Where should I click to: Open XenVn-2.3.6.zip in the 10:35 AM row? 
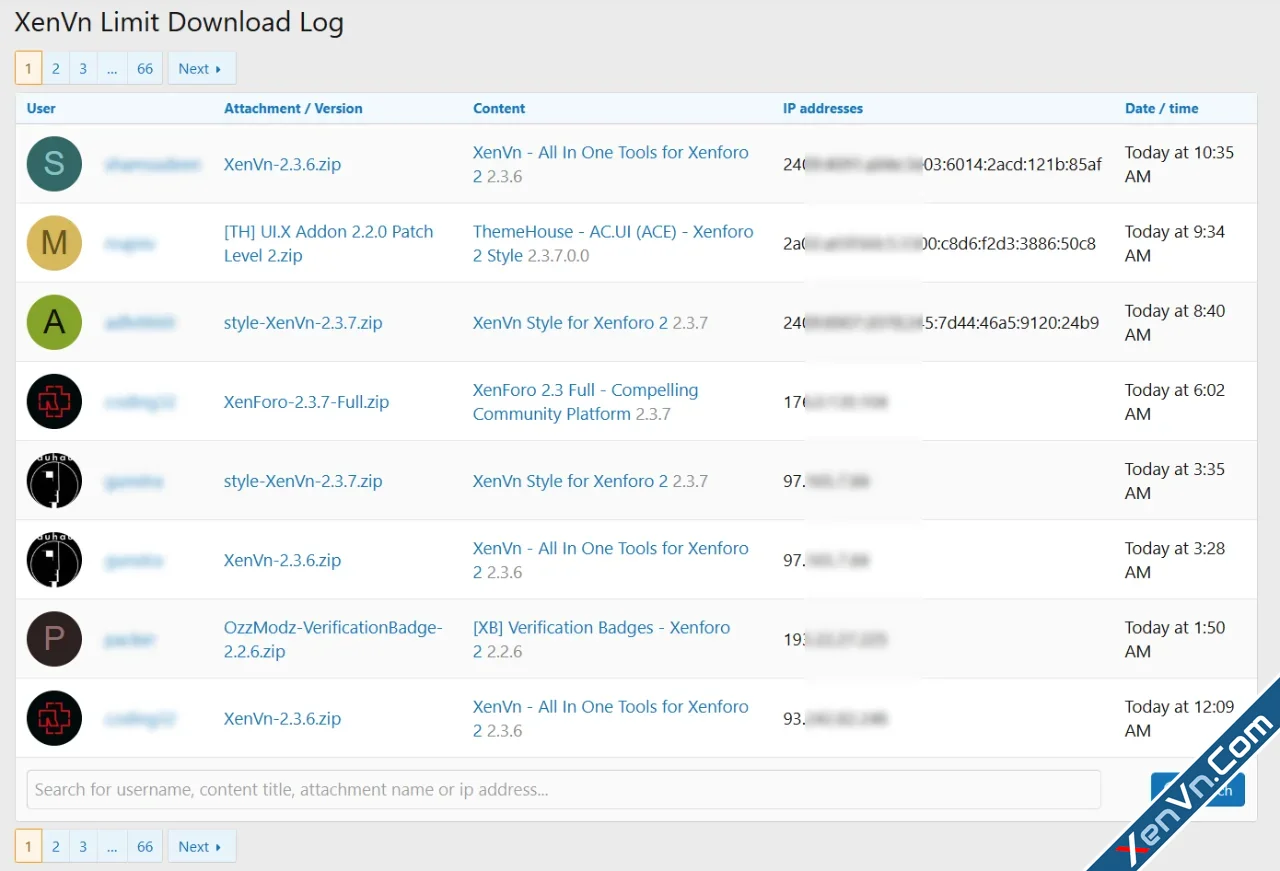[282, 164]
